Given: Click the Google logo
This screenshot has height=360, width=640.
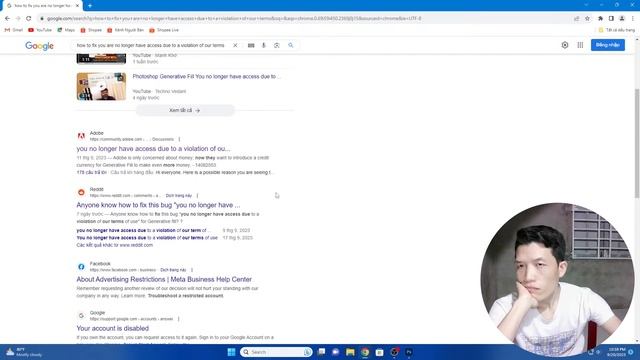Looking at the screenshot, I should coord(39,46).
